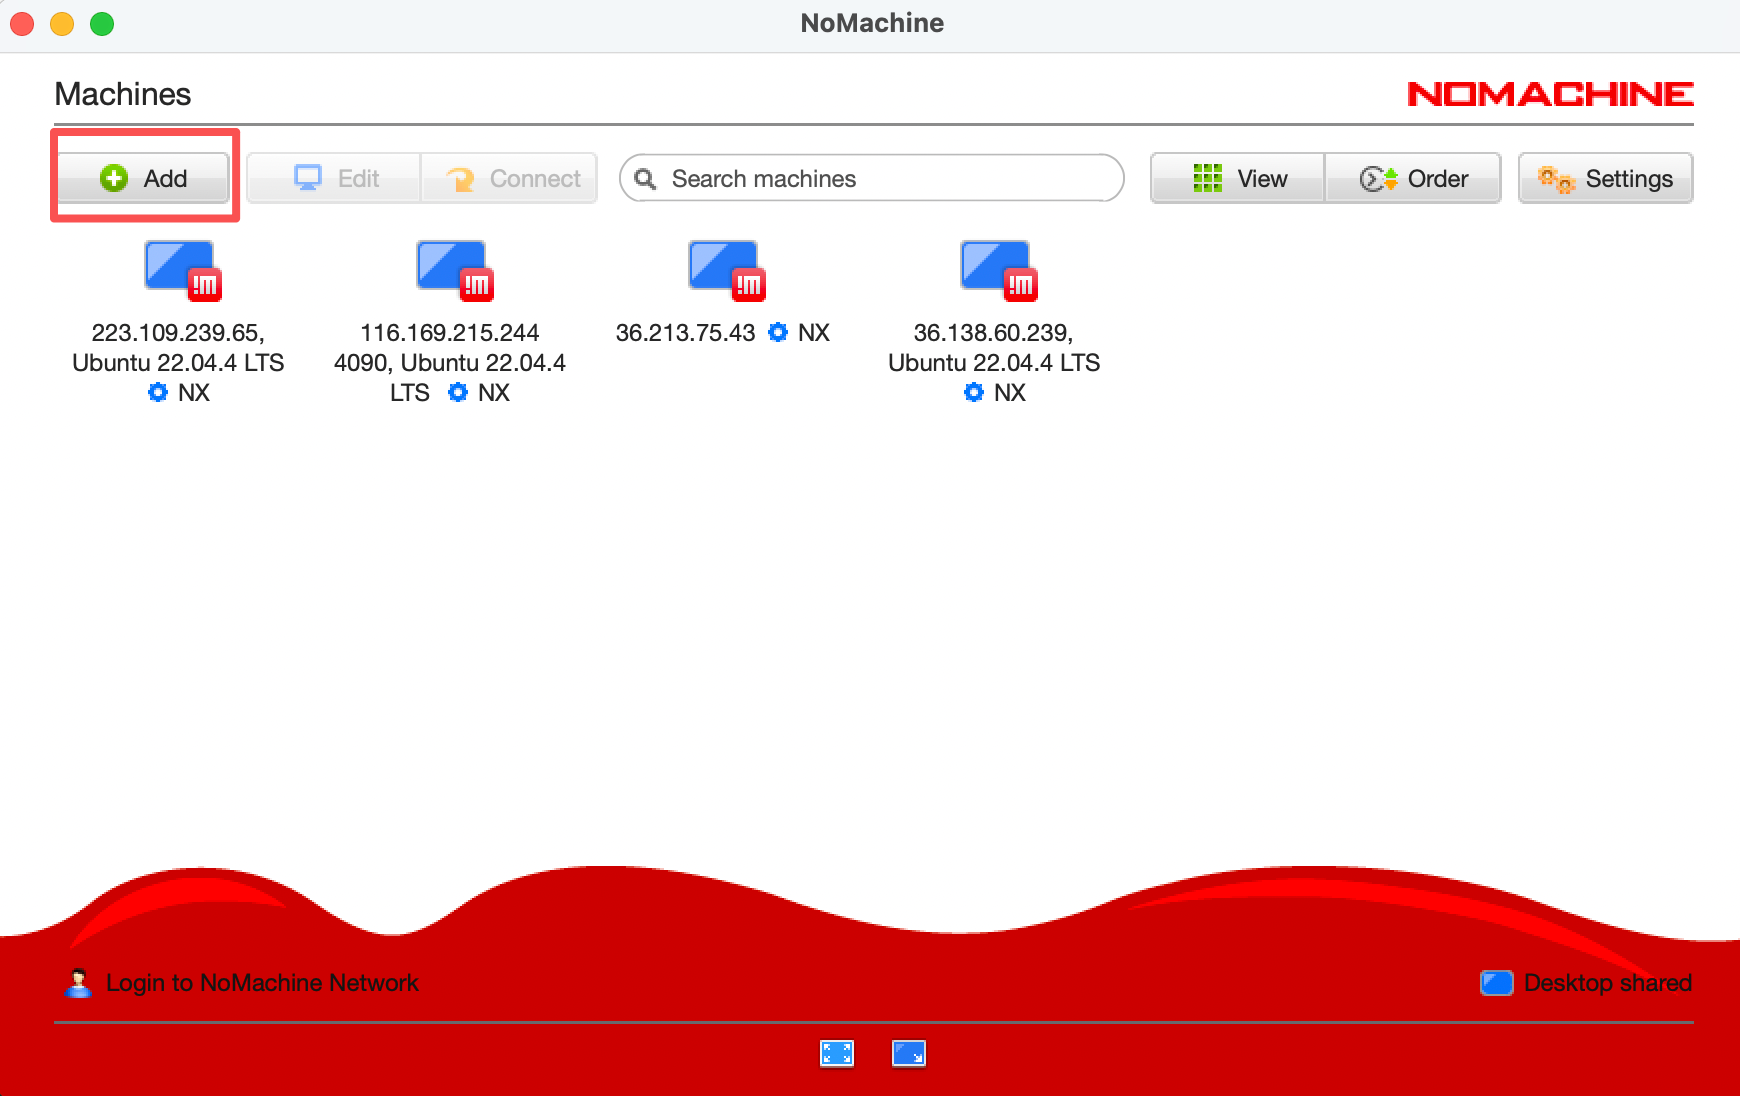Click gear icon under 36.138.60.239 label
Screen dimensions: 1740x1096
(x=974, y=392)
